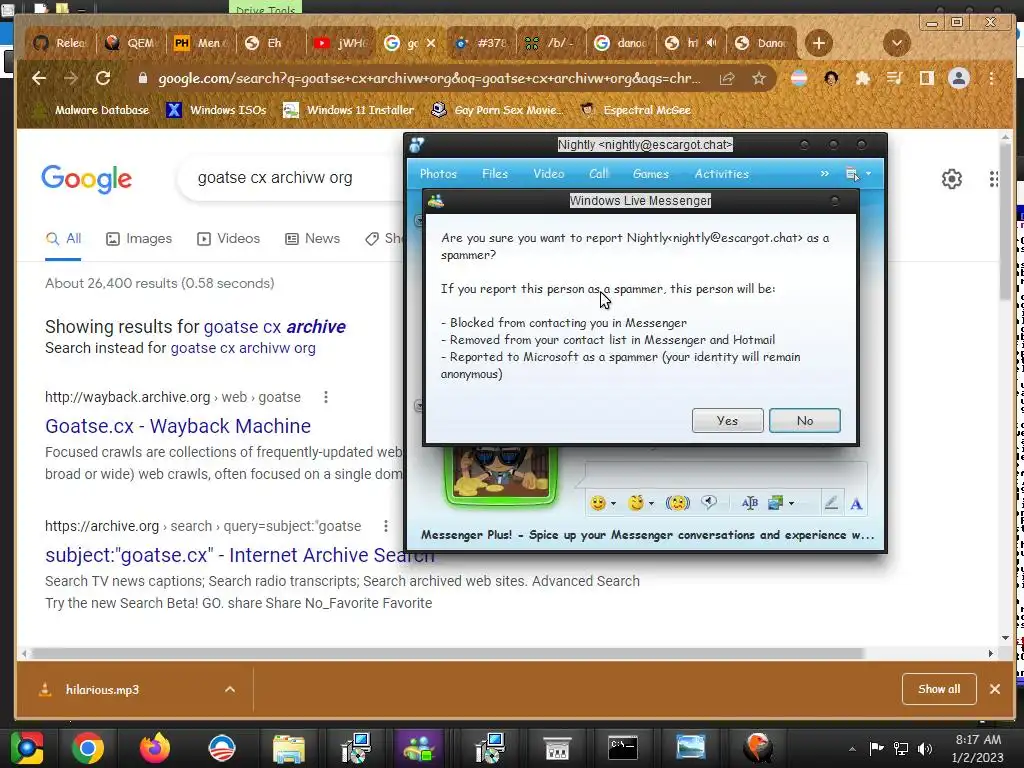Click the change font icon in Messenger
The height and width of the screenshot is (768, 1024).
pos(750,503)
